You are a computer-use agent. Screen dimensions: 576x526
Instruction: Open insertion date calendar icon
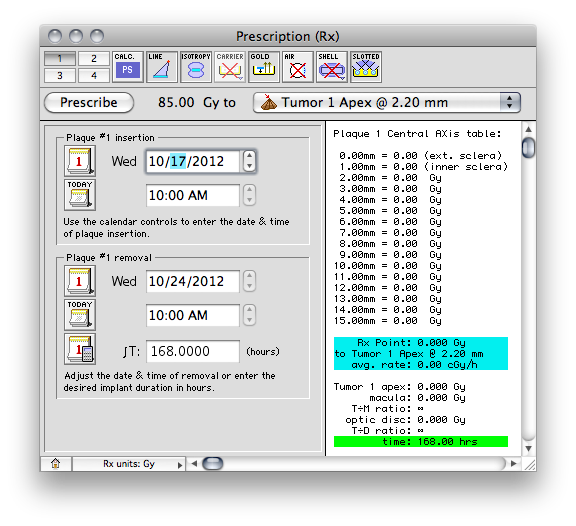80,161
